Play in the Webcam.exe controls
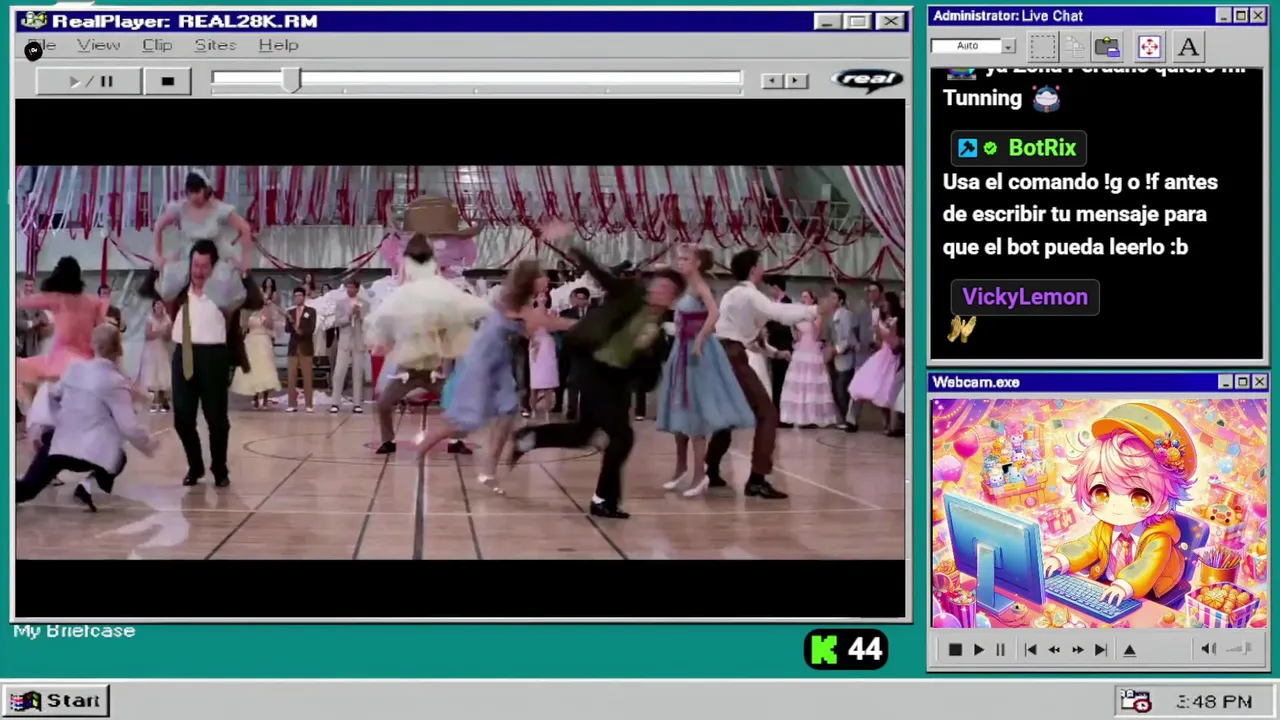The height and width of the screenshot is (720, 1280). 978,650
